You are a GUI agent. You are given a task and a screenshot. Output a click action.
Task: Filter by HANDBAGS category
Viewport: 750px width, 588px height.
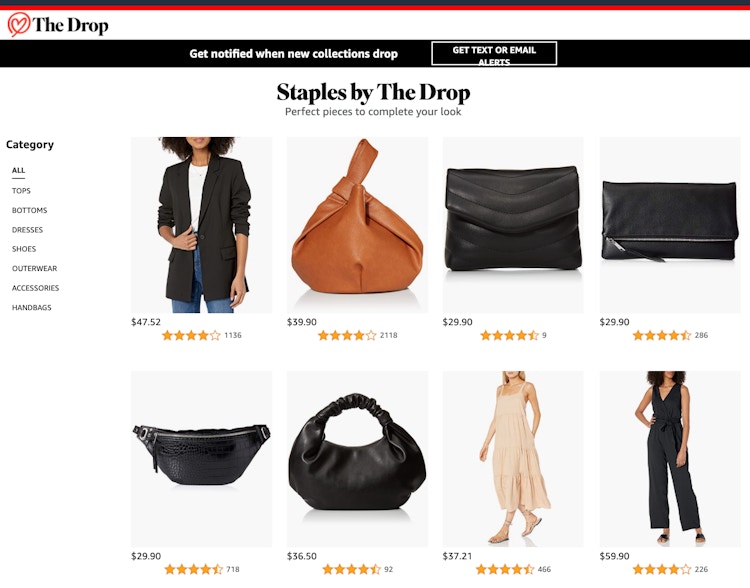coord(32,308)
